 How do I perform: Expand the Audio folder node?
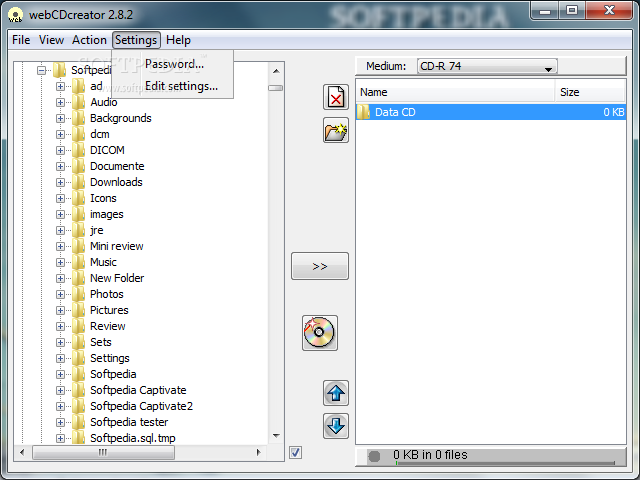(60, 102)
